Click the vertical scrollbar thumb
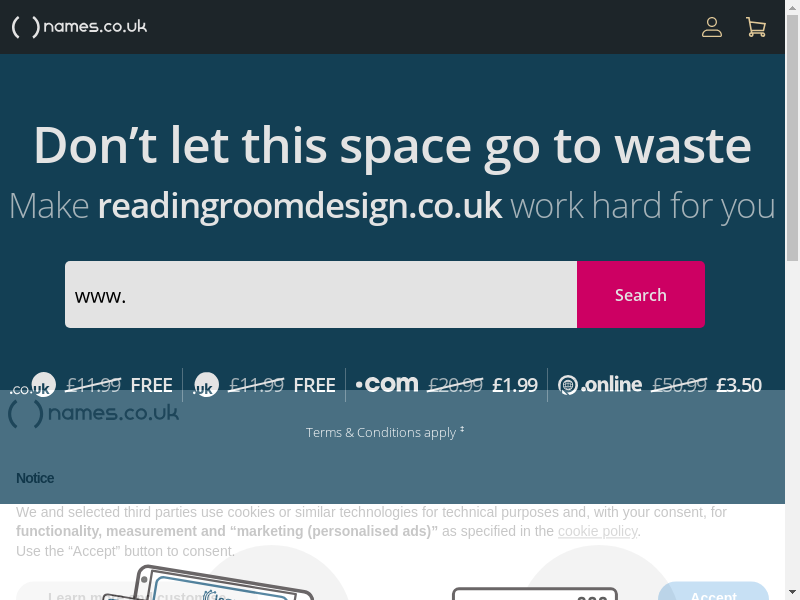This screenshot has height=600, width=800. click(x=792, y=138)
